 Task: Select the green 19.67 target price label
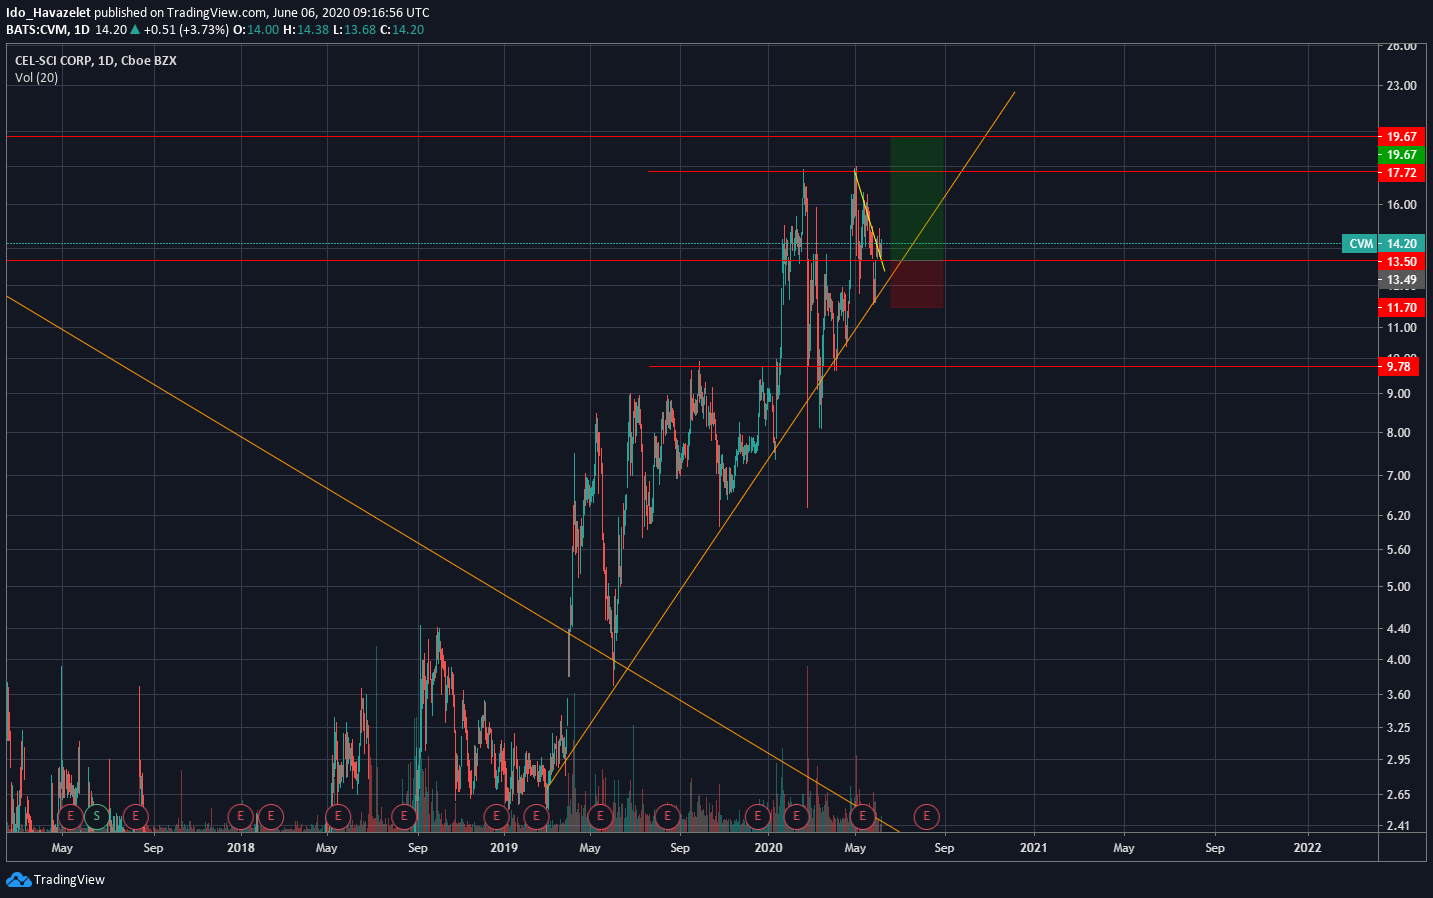[1401, 155]
